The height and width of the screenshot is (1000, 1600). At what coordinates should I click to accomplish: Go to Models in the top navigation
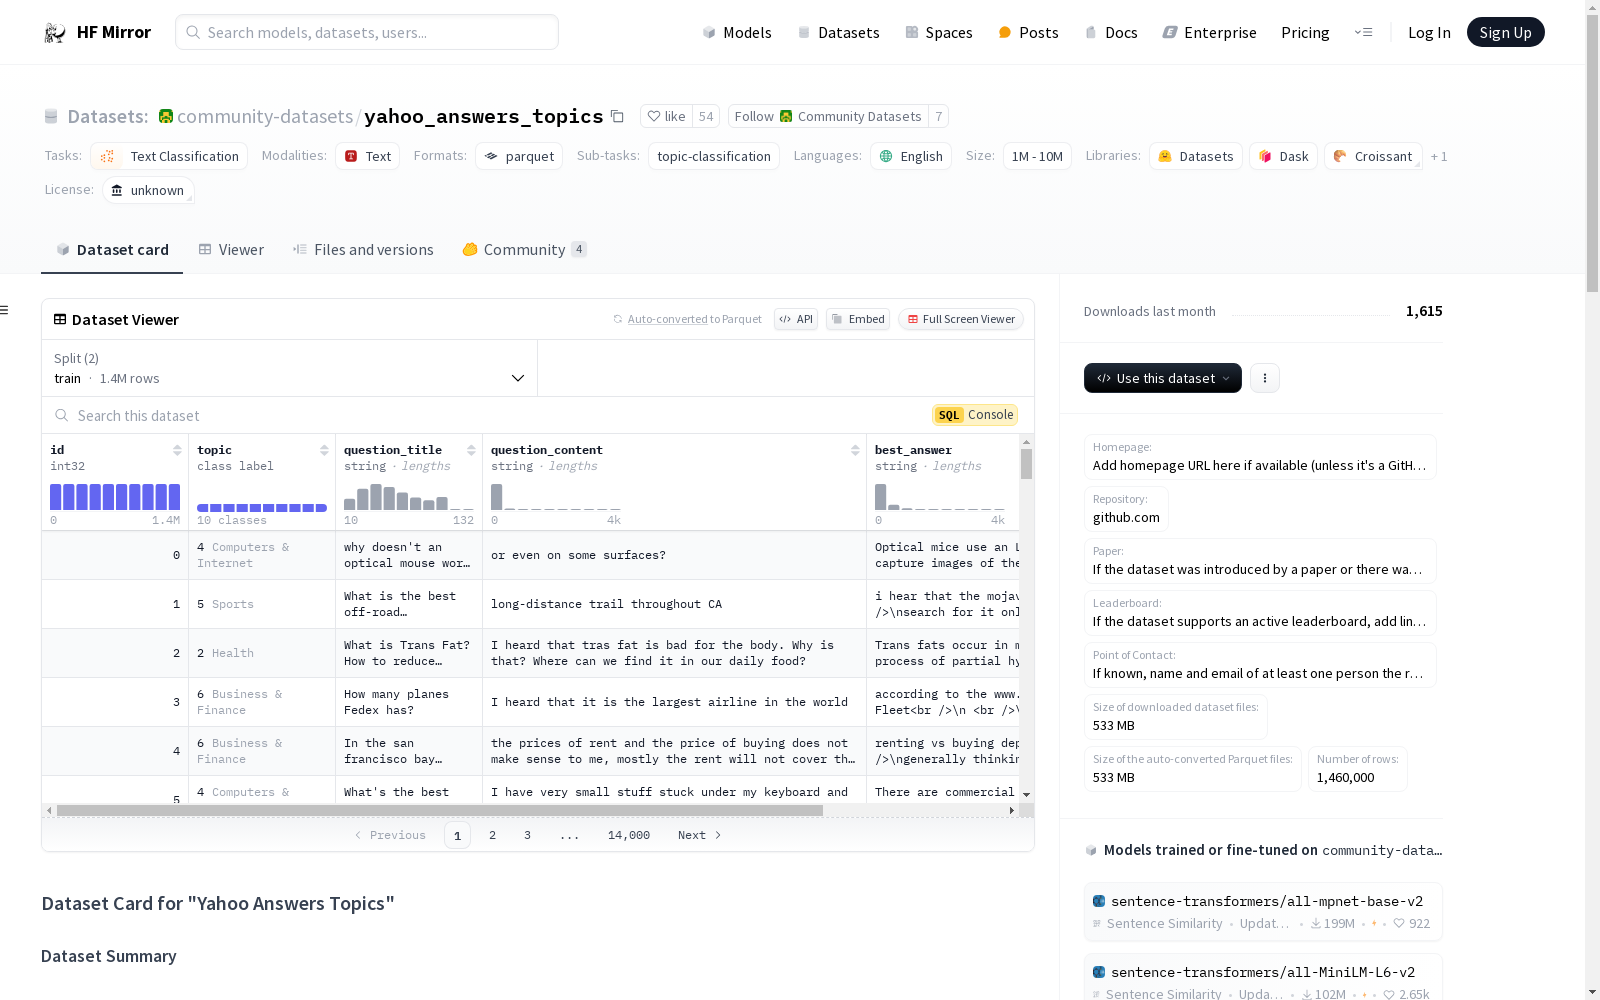pyautogui.click(x=737, y=32)
